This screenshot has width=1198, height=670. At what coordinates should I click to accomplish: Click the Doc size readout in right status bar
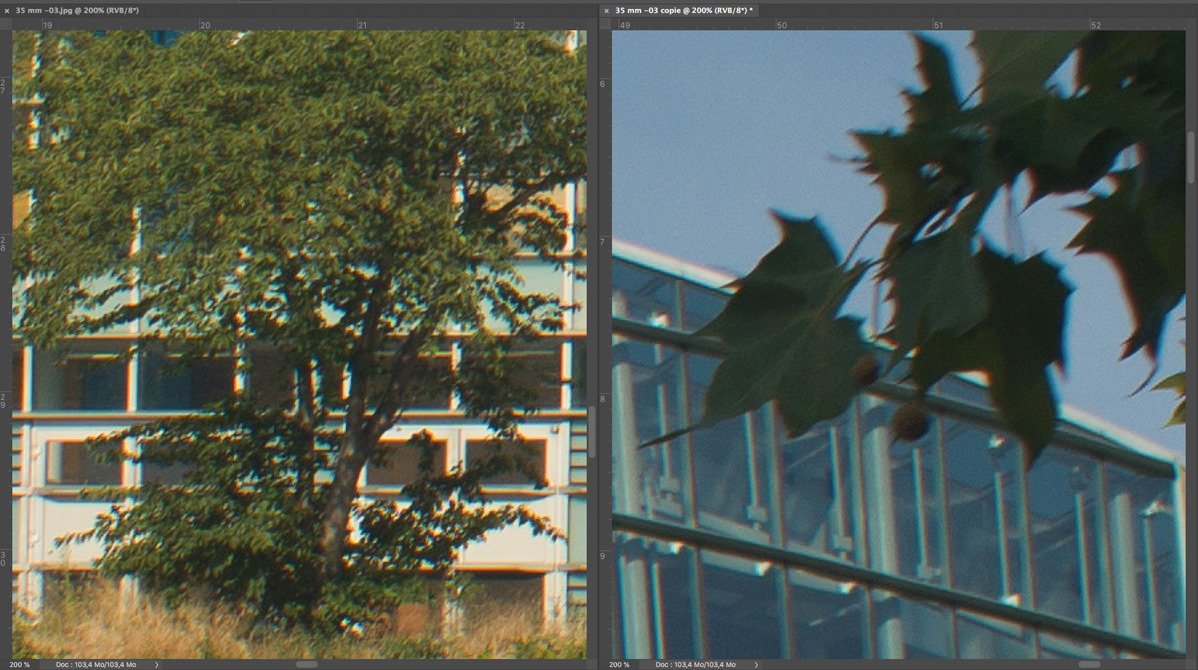click(x=696, y=664)
